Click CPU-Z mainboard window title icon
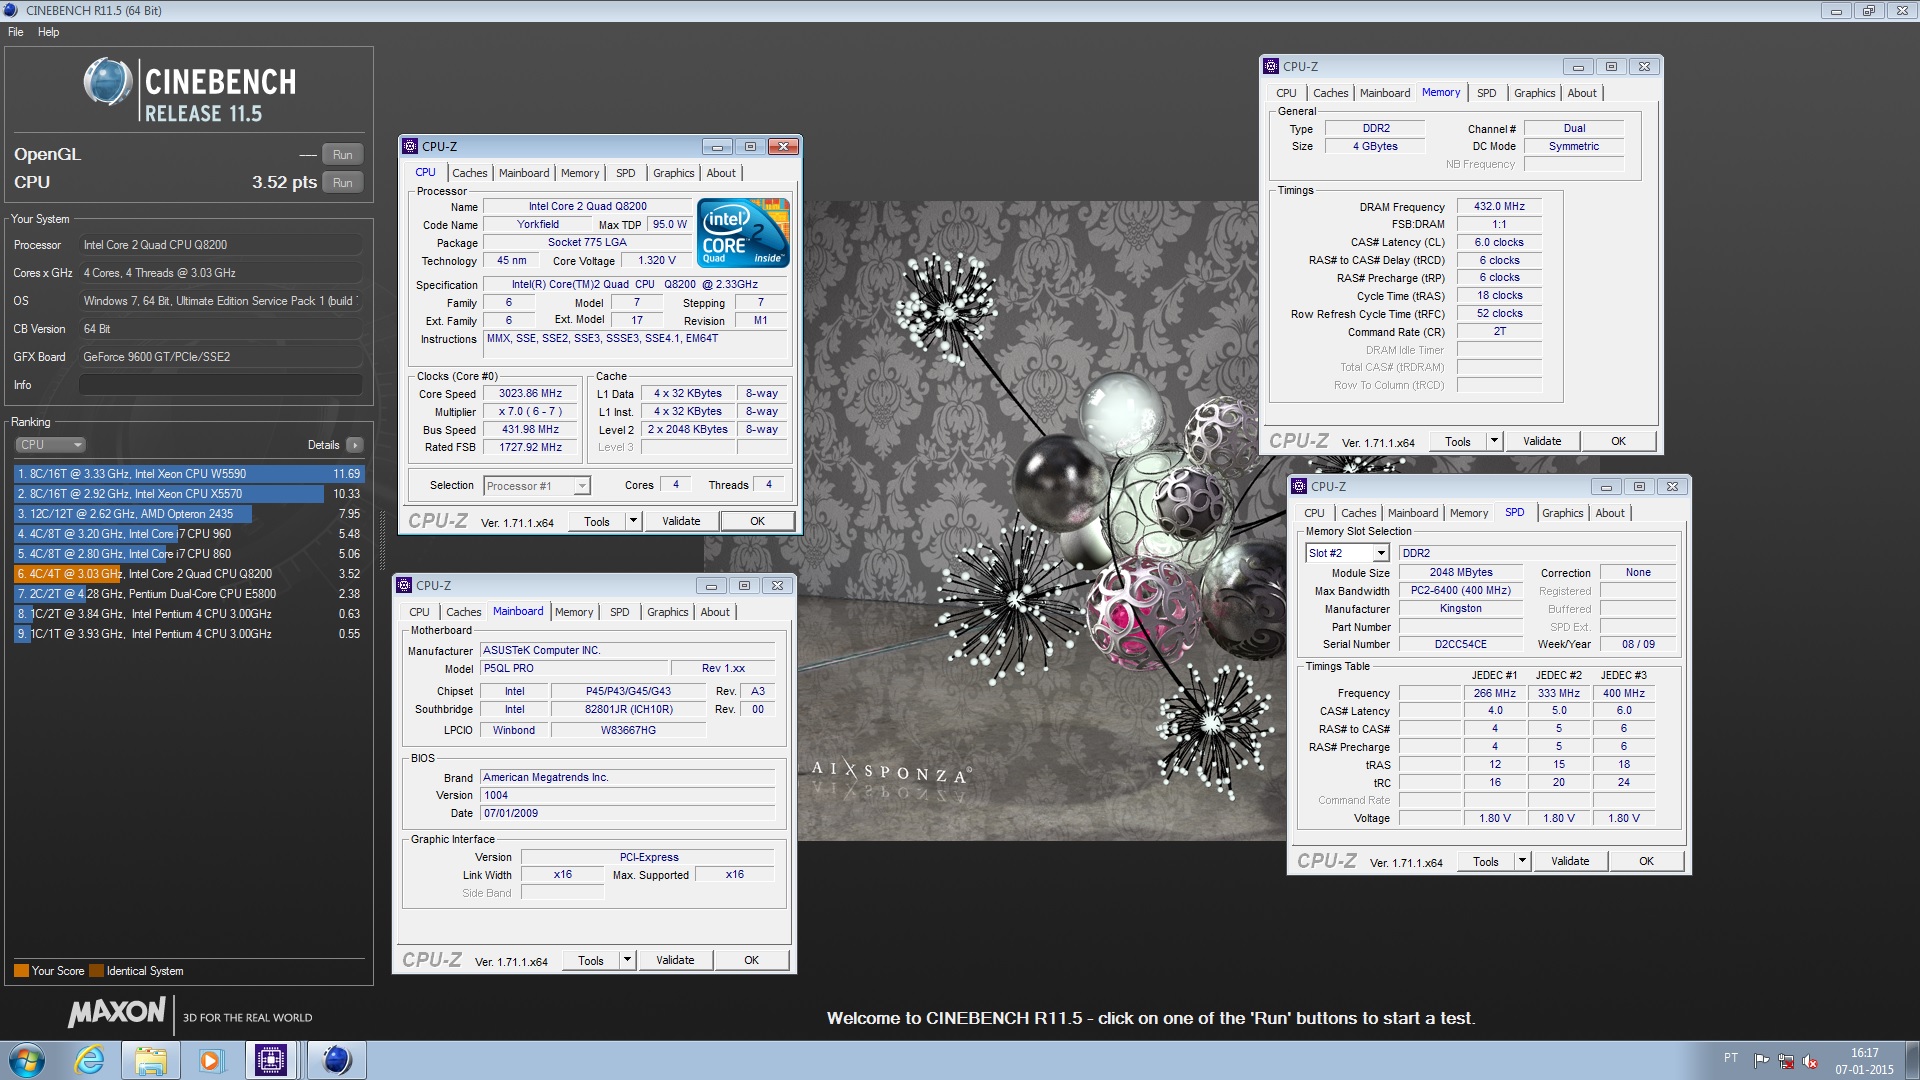This screenshot has height=1080, width=1920. coord(404,585)
